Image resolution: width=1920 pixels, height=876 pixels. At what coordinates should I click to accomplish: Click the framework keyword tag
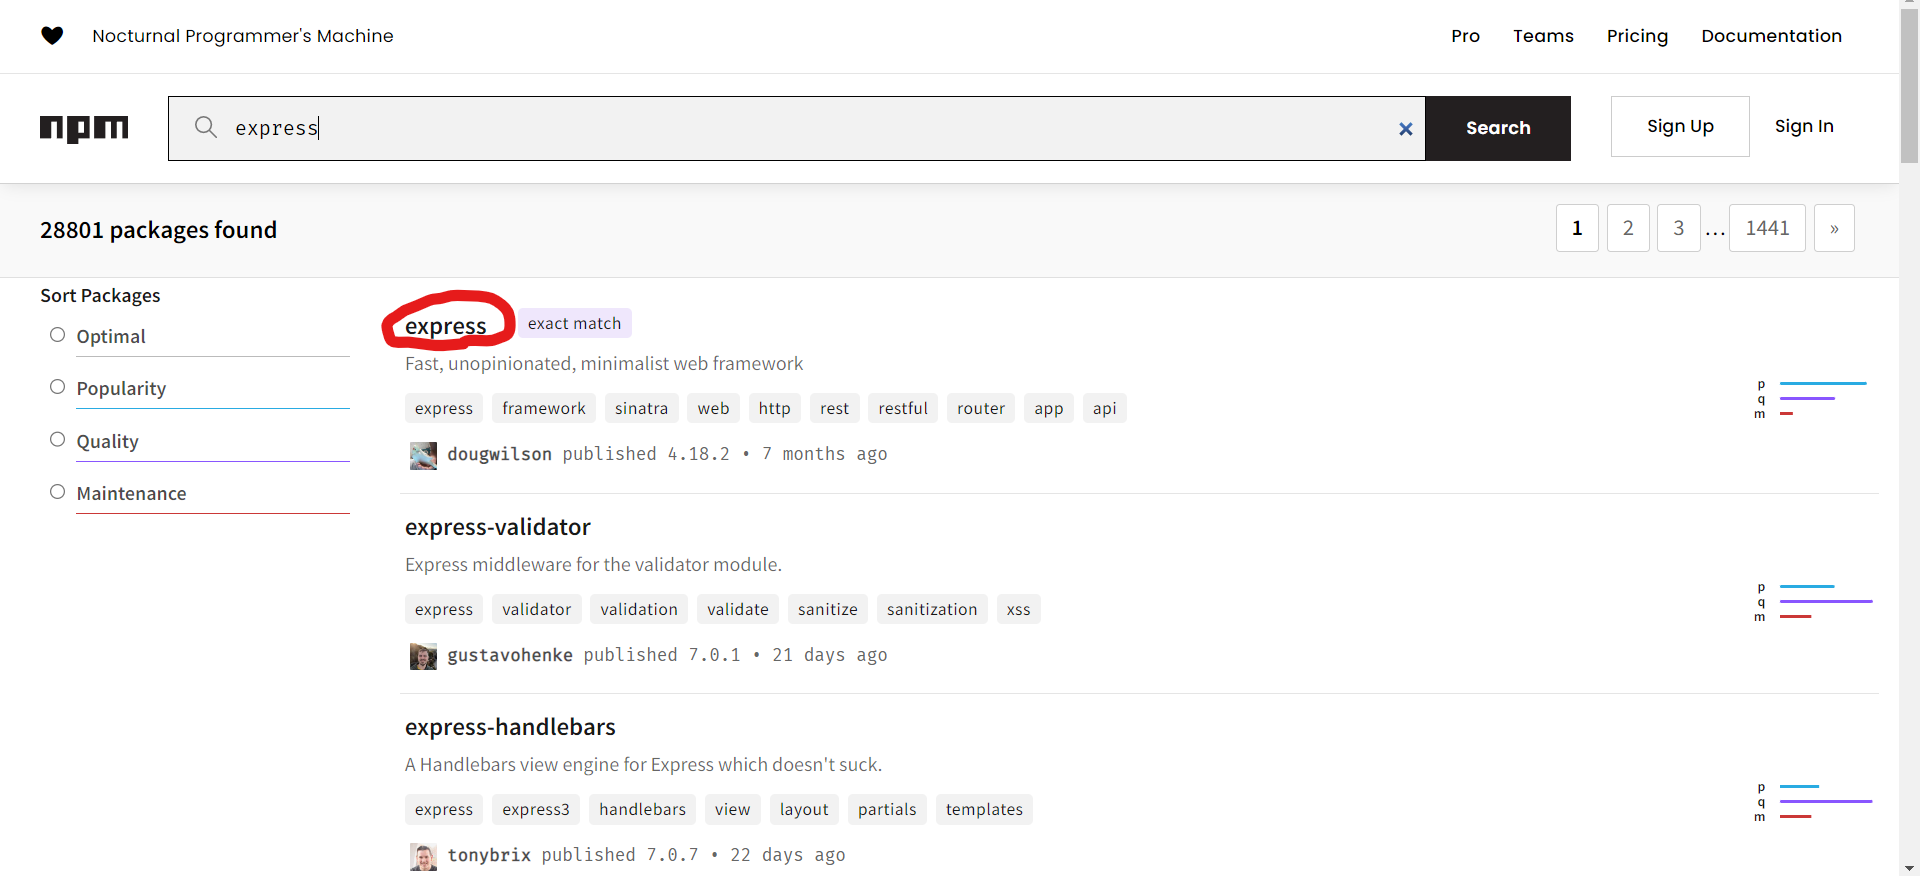(544, 408)
